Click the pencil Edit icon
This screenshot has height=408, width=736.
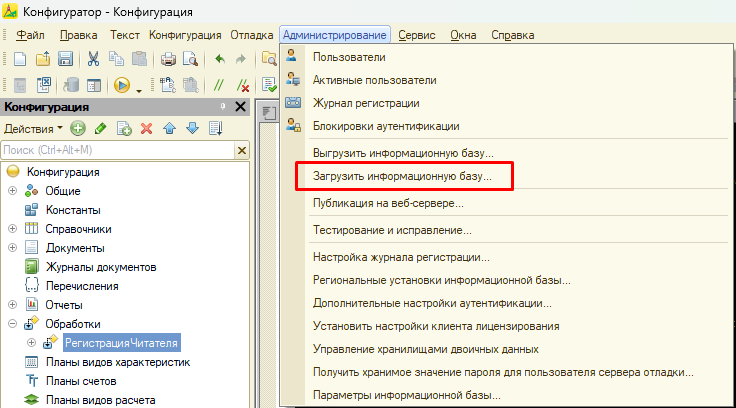pos(100,128)
